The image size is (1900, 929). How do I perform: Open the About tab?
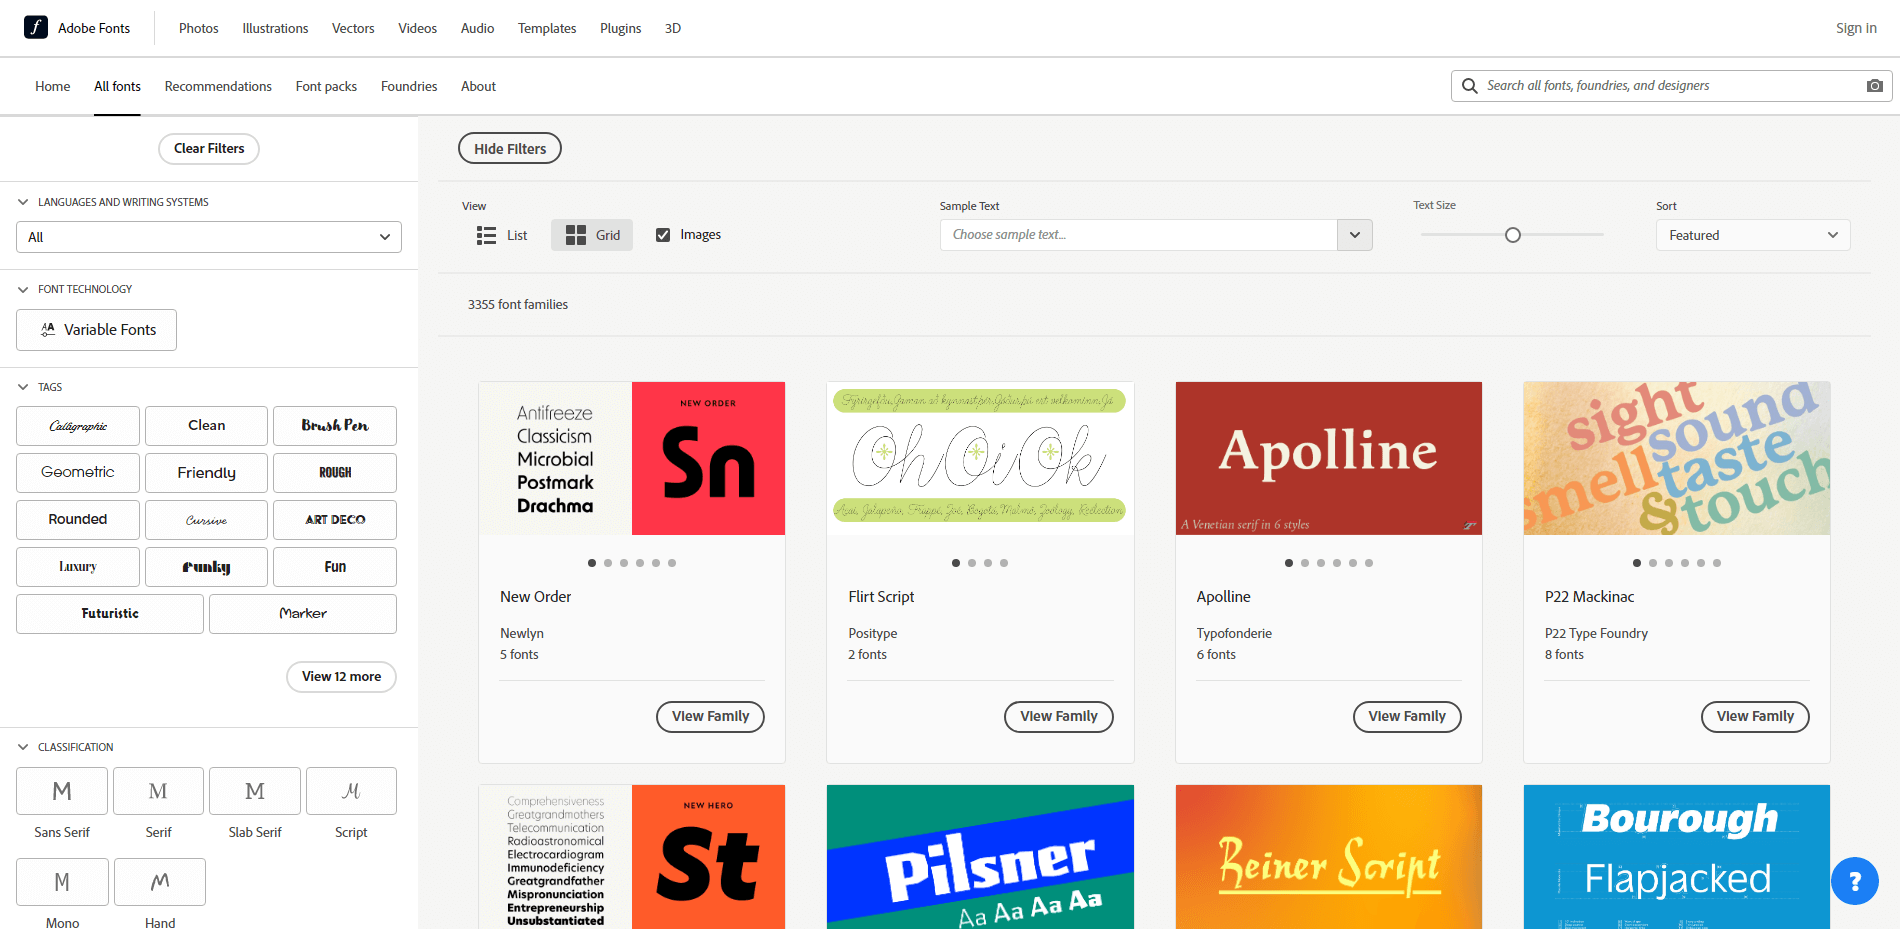click(478, 86)
